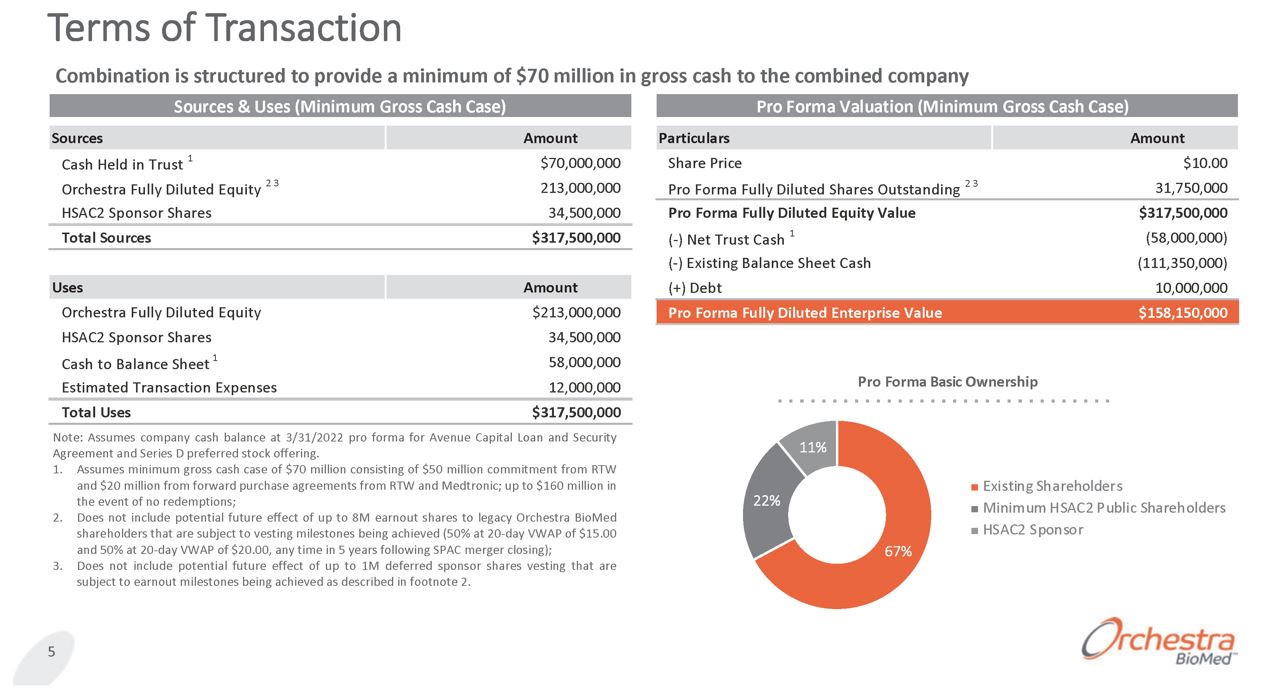Click the Minimum HSAC2 Public Shareholders legend marker
The width and height of the screenshot is (1276, 695).
[x=975, y=508]
